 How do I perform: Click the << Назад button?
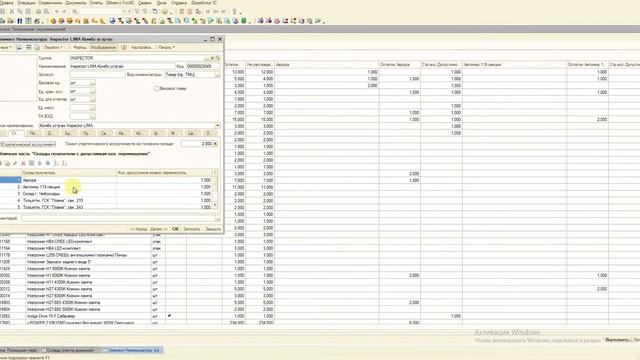138,229
